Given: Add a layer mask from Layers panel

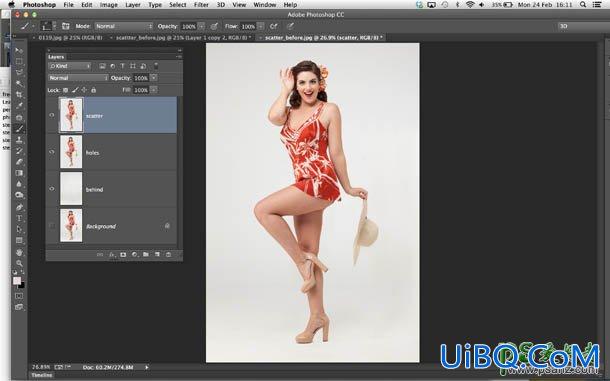Looking at the screenshot, I should (x=123, y=255).
